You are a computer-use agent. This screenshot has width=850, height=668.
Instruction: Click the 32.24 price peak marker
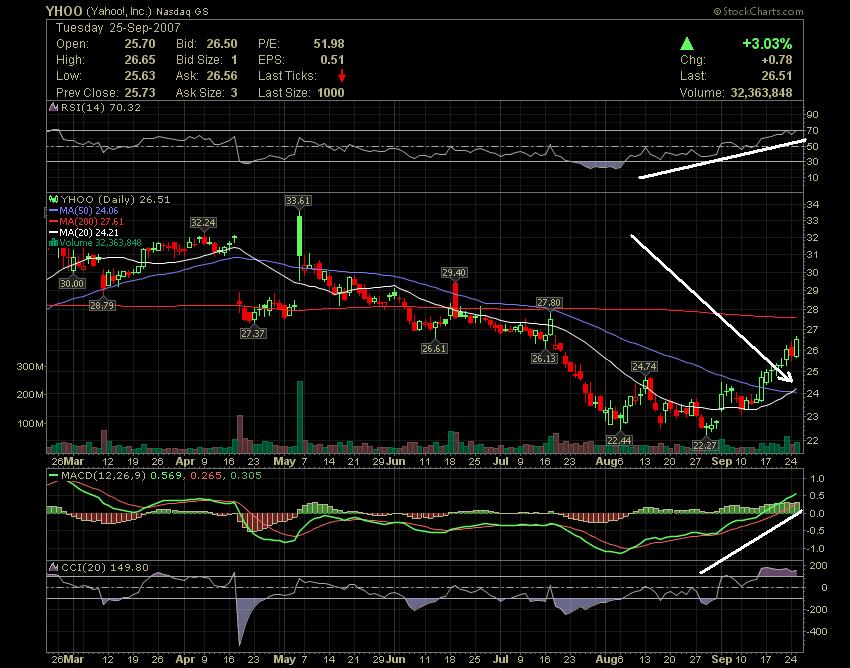click(203, 222)
